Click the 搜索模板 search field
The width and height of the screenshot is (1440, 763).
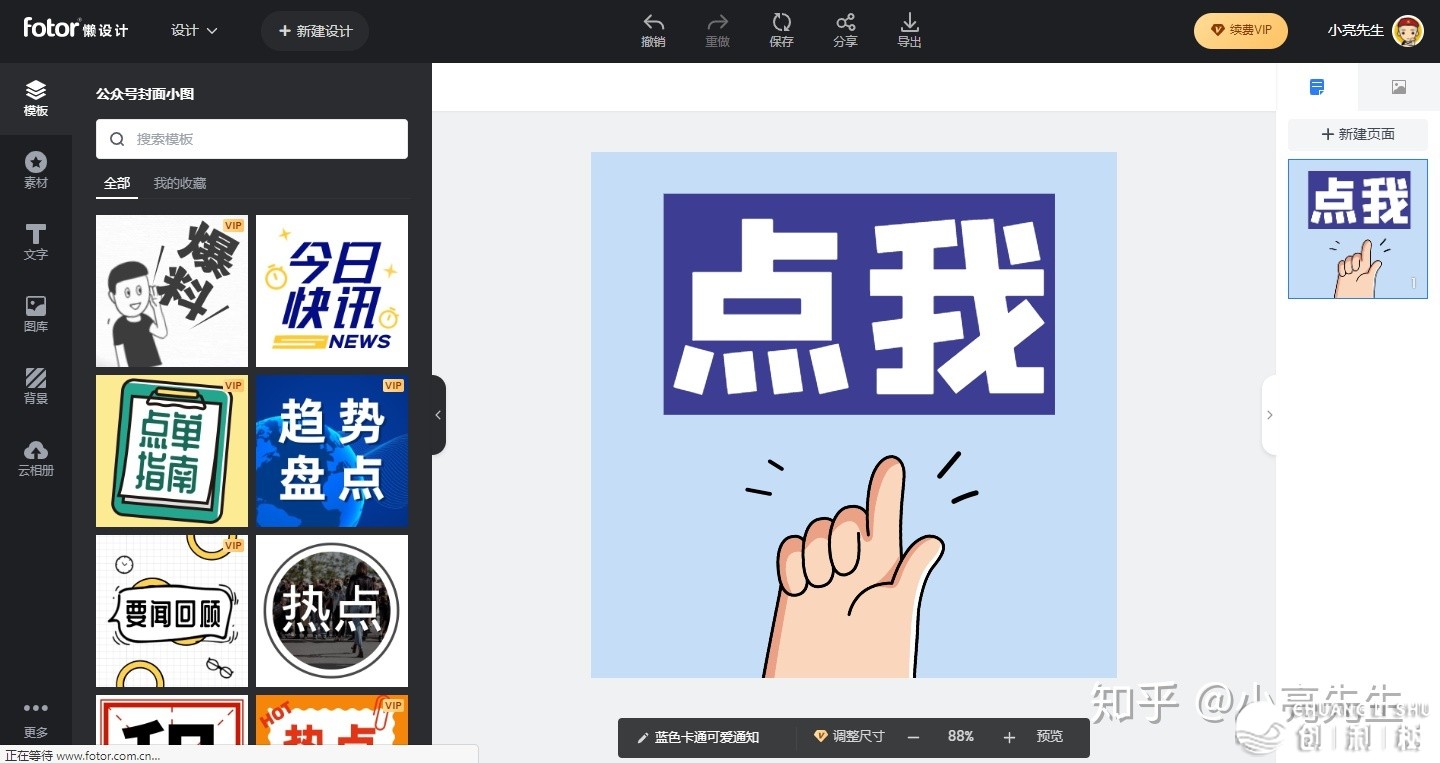[x=252, y=139]
